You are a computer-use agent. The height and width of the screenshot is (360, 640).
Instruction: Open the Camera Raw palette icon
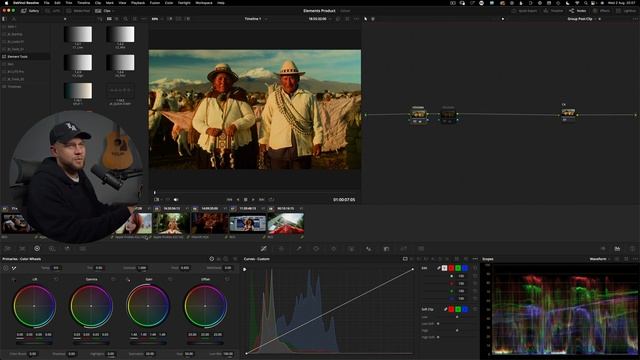pyautogui.click(x=7, y=248)
